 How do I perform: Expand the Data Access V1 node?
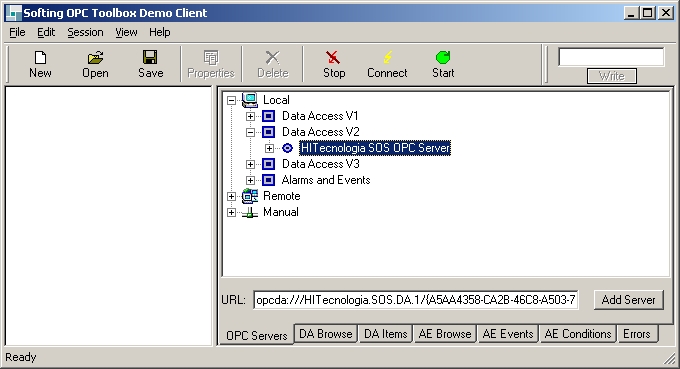(250, 116)
